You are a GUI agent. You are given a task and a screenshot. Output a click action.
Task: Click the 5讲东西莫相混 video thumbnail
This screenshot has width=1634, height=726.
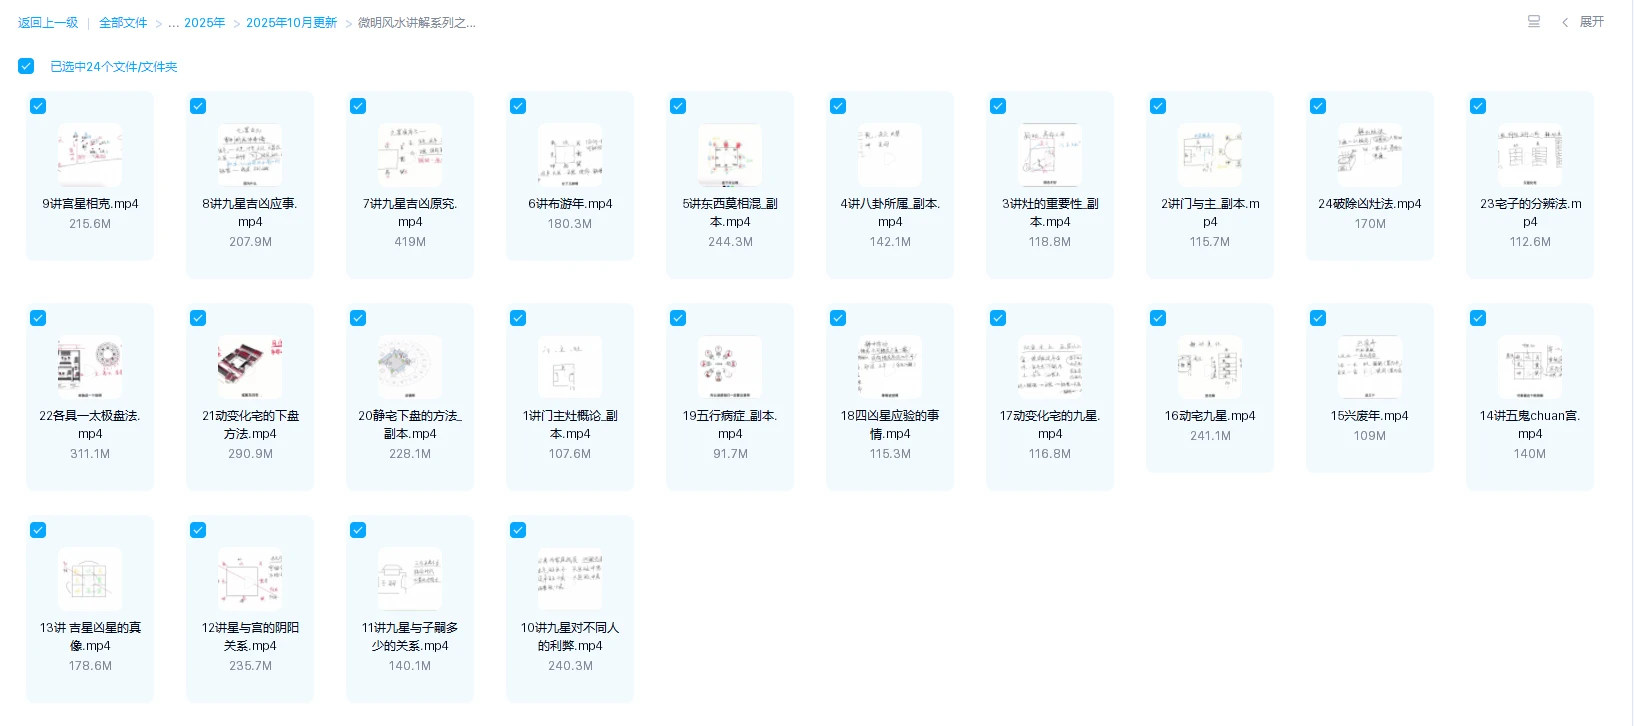tap(730, 155)
